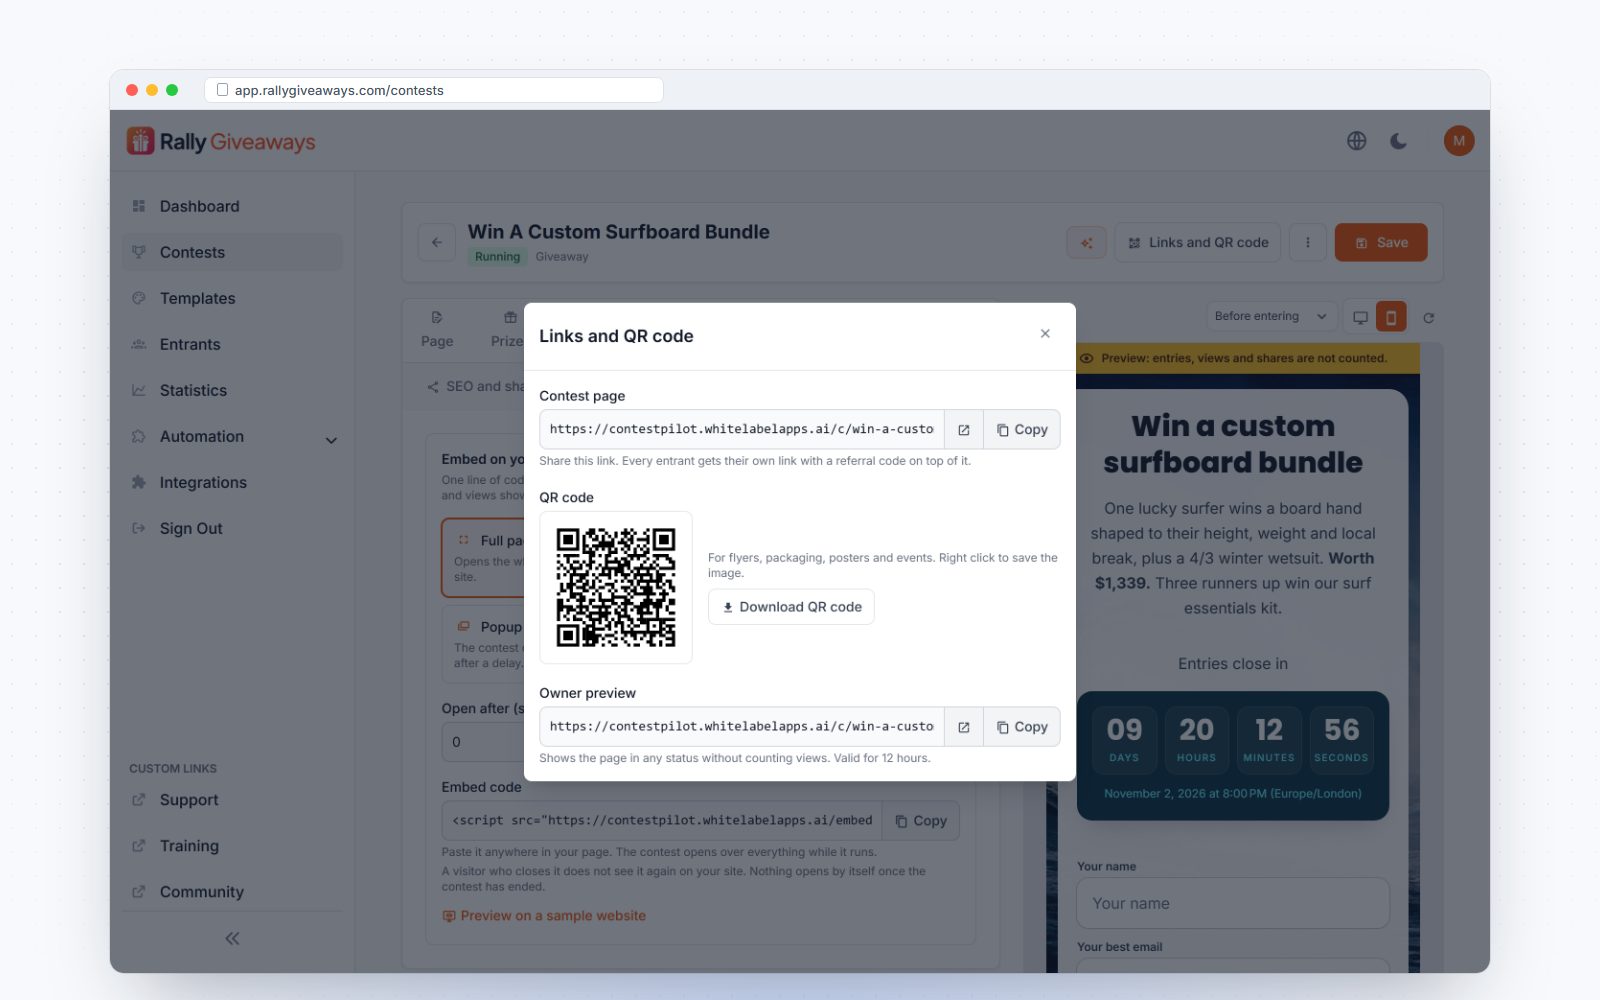Open Templates in sidebar
The width and height of the screenshot is (1600, 1000).
pyautogui.click(x=232, y=298)
